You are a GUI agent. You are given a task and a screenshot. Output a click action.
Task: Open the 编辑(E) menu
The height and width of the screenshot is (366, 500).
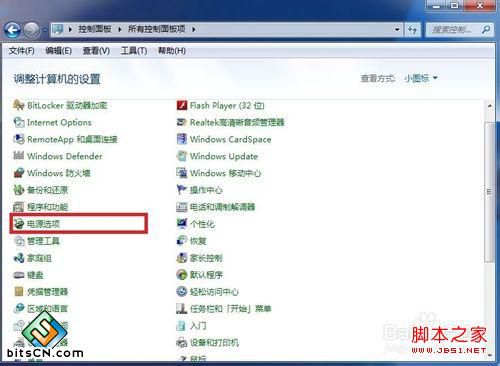pyautogui.click(x=58, y=51)
